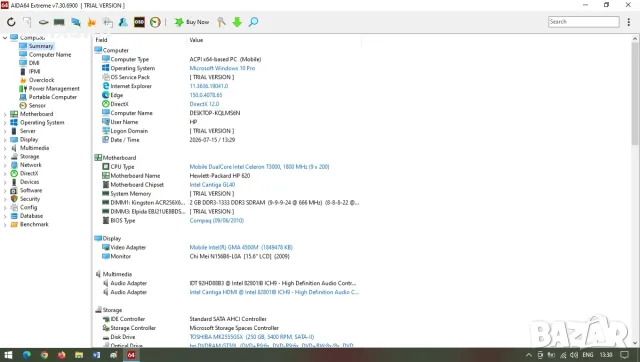The image size is (640, 362).
Task: Select Portable Computer tree item
Action: click(53, 97)
